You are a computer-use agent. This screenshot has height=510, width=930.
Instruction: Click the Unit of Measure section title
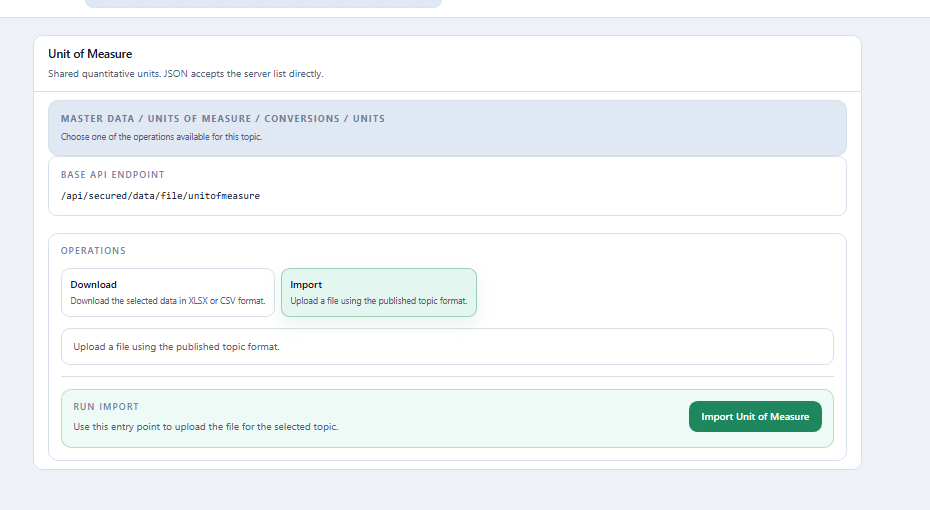pos(90,54)
